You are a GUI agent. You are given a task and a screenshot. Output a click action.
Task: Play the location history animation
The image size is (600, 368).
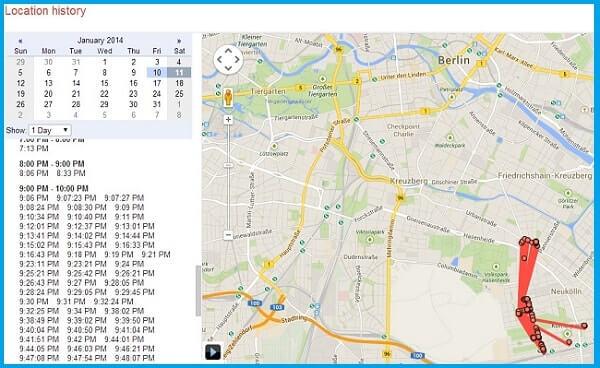213,352
